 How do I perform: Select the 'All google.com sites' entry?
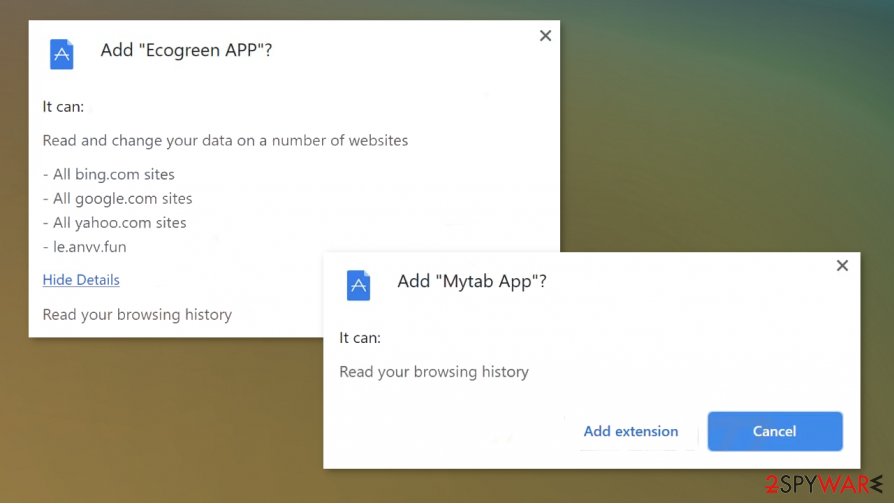tap(117, 198)
